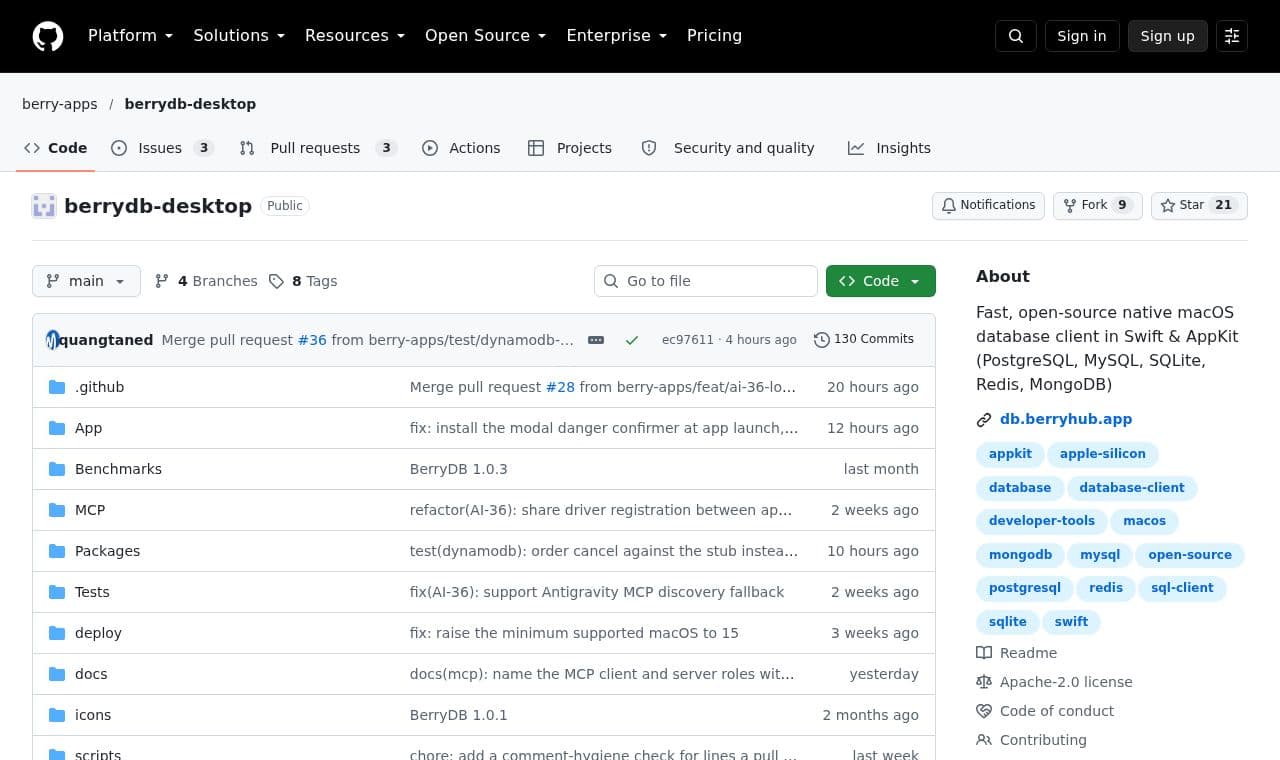1280x760 pixels.
Task: Fork the repository
Action: [1097, 205]
